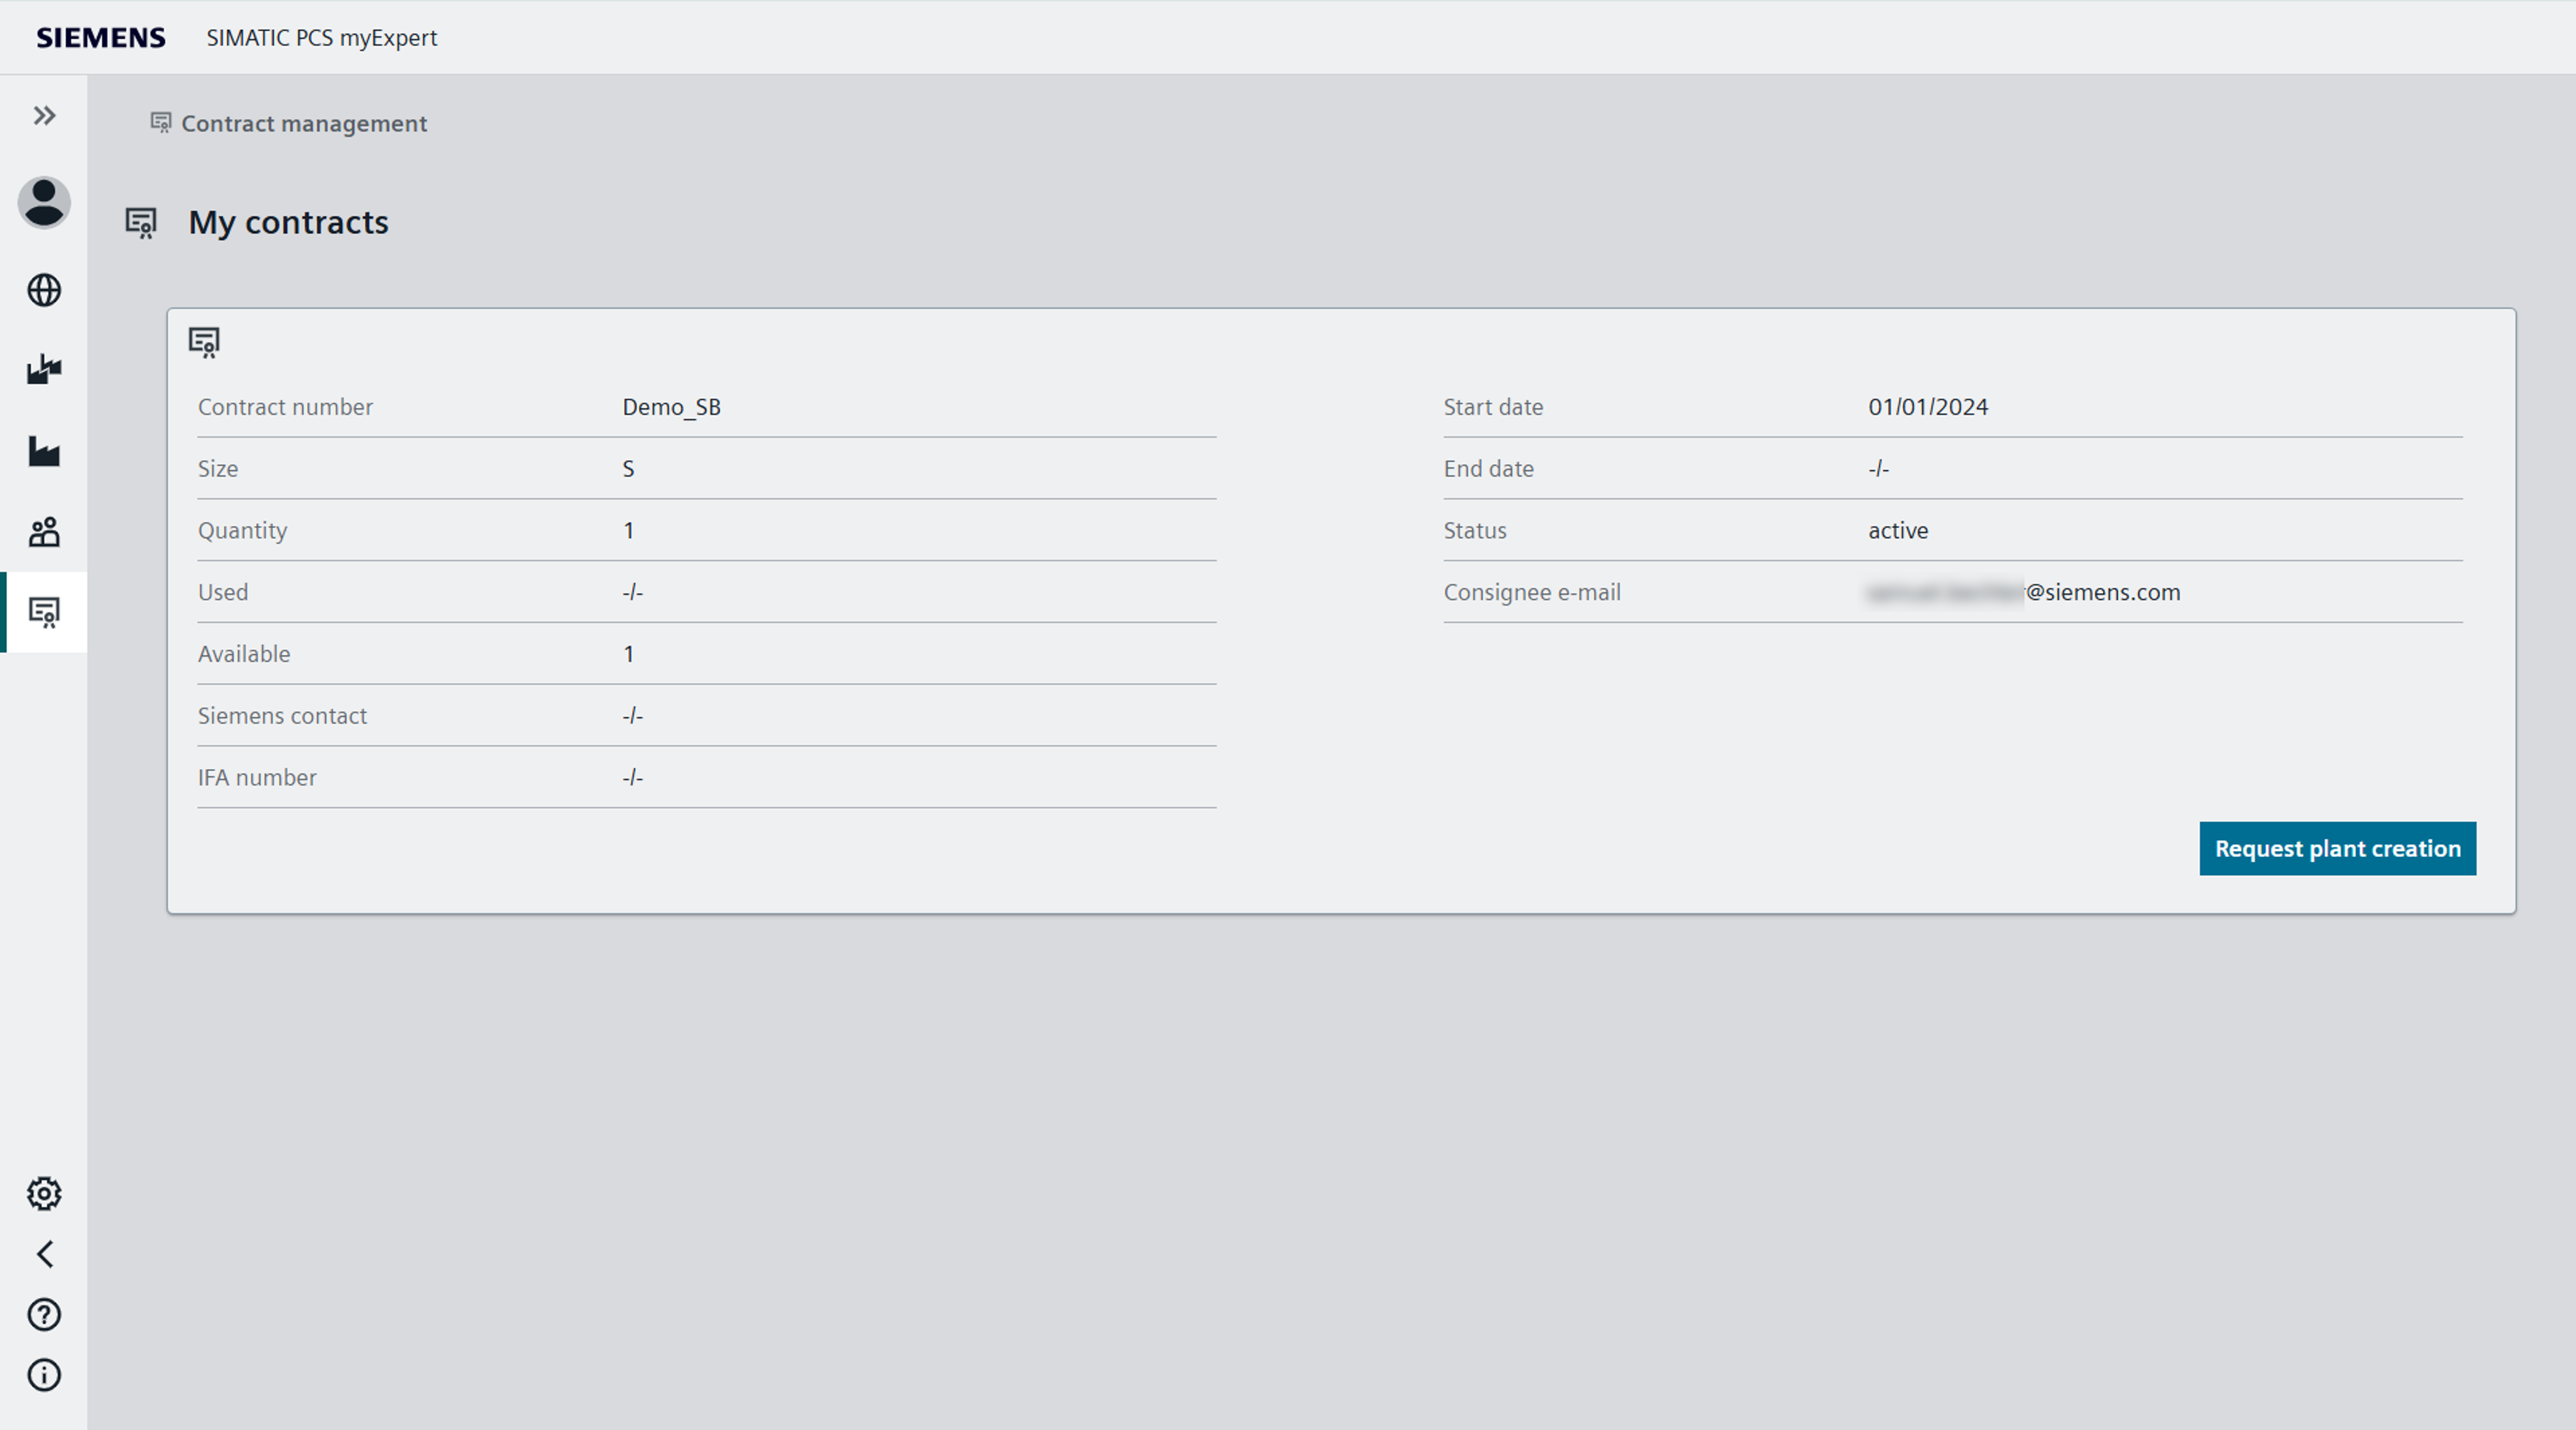Viewport: 2576px width, 1430px height.
Task: Open the user profile avatar icon
Action: pyautogui.click(x=44, y=203)
